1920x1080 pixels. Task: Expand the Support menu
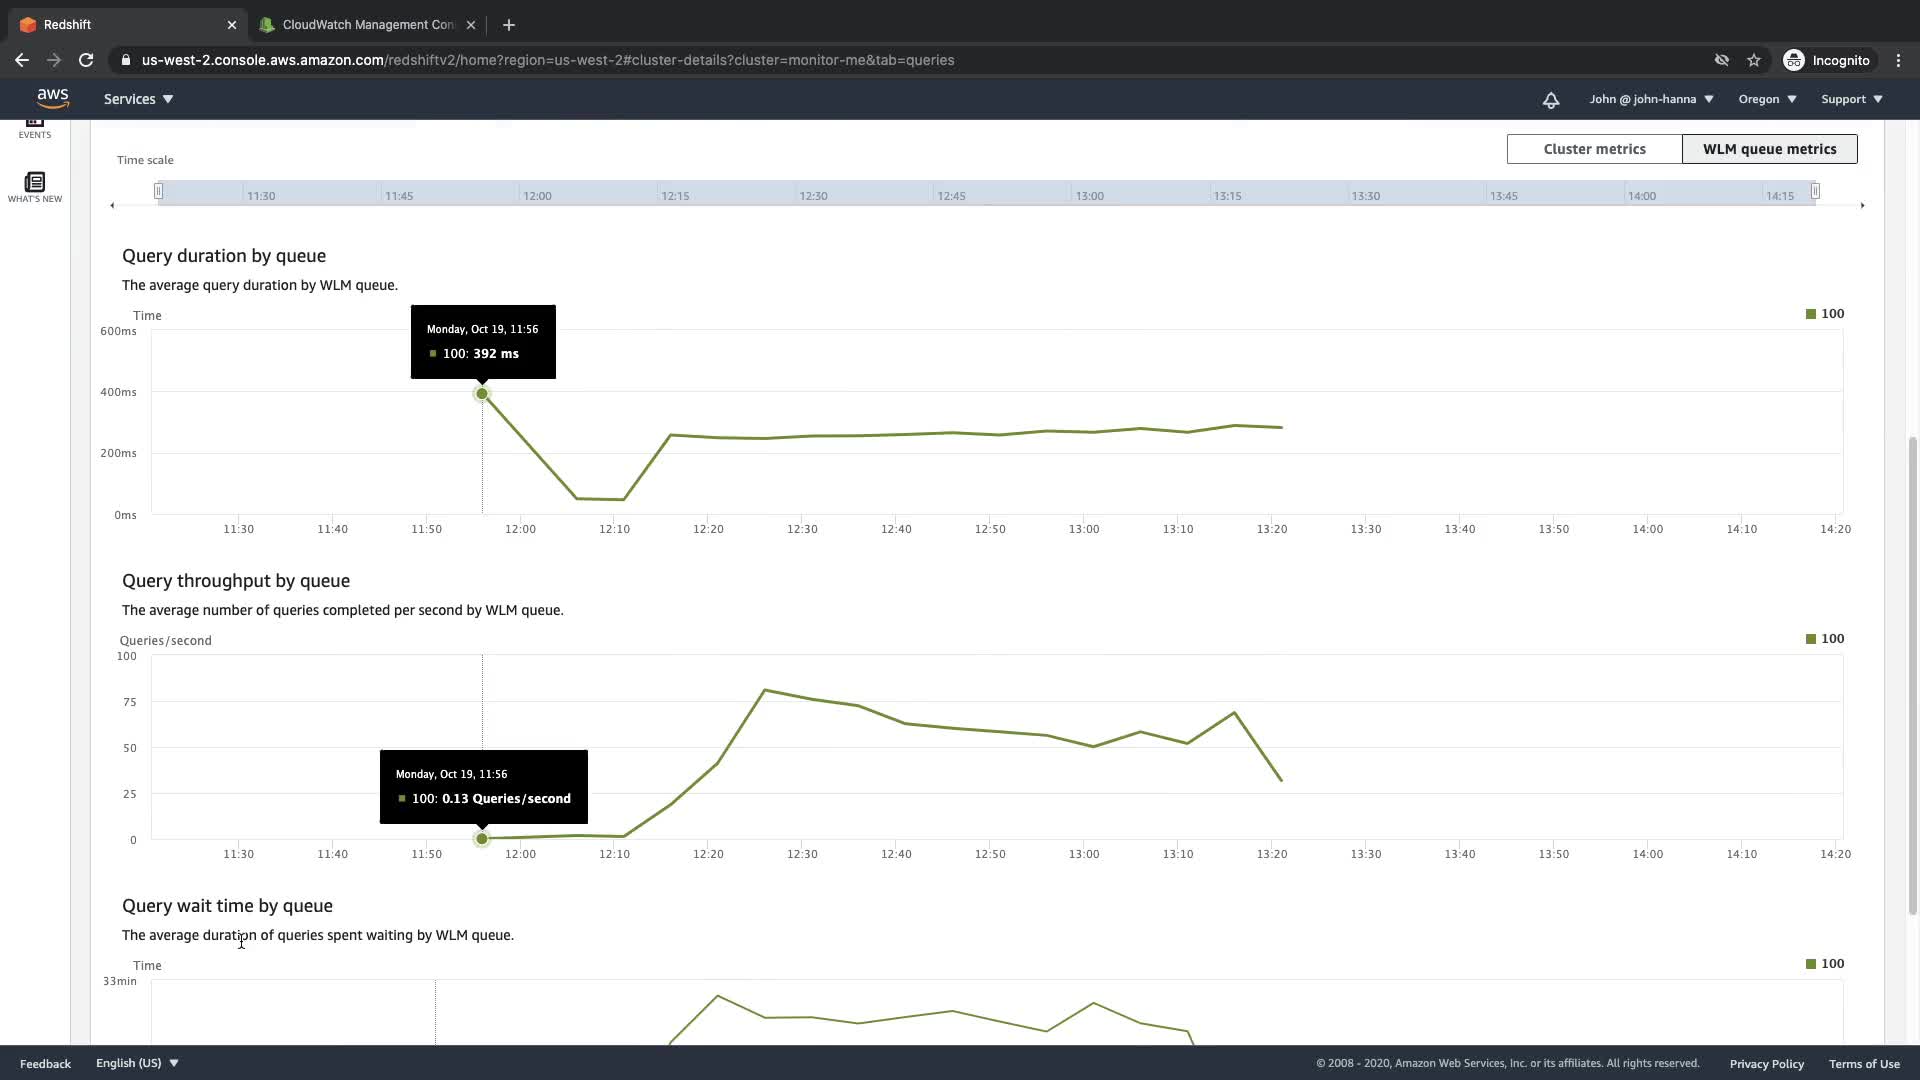(x=1851, y=99)
